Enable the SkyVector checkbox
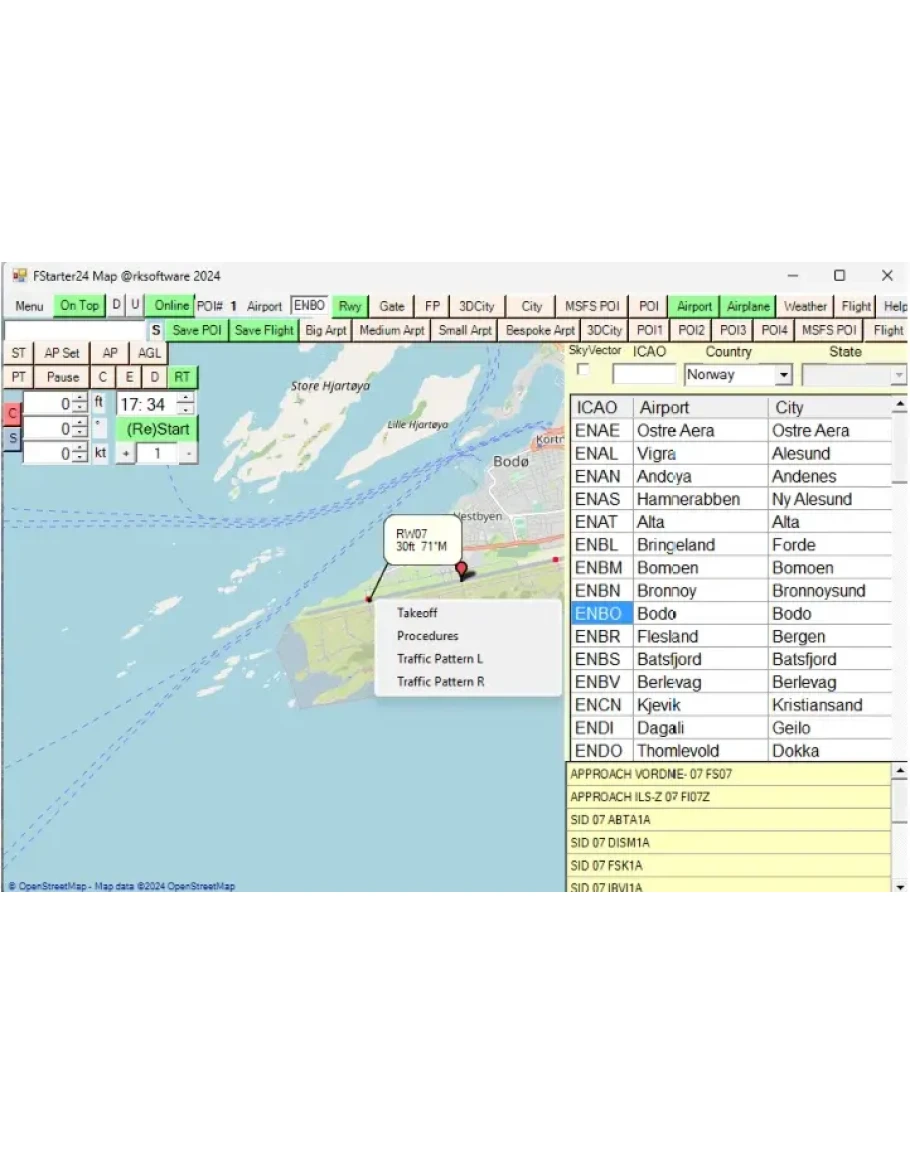This screenshot has height=1155, width=910. (x=584, y=371)
